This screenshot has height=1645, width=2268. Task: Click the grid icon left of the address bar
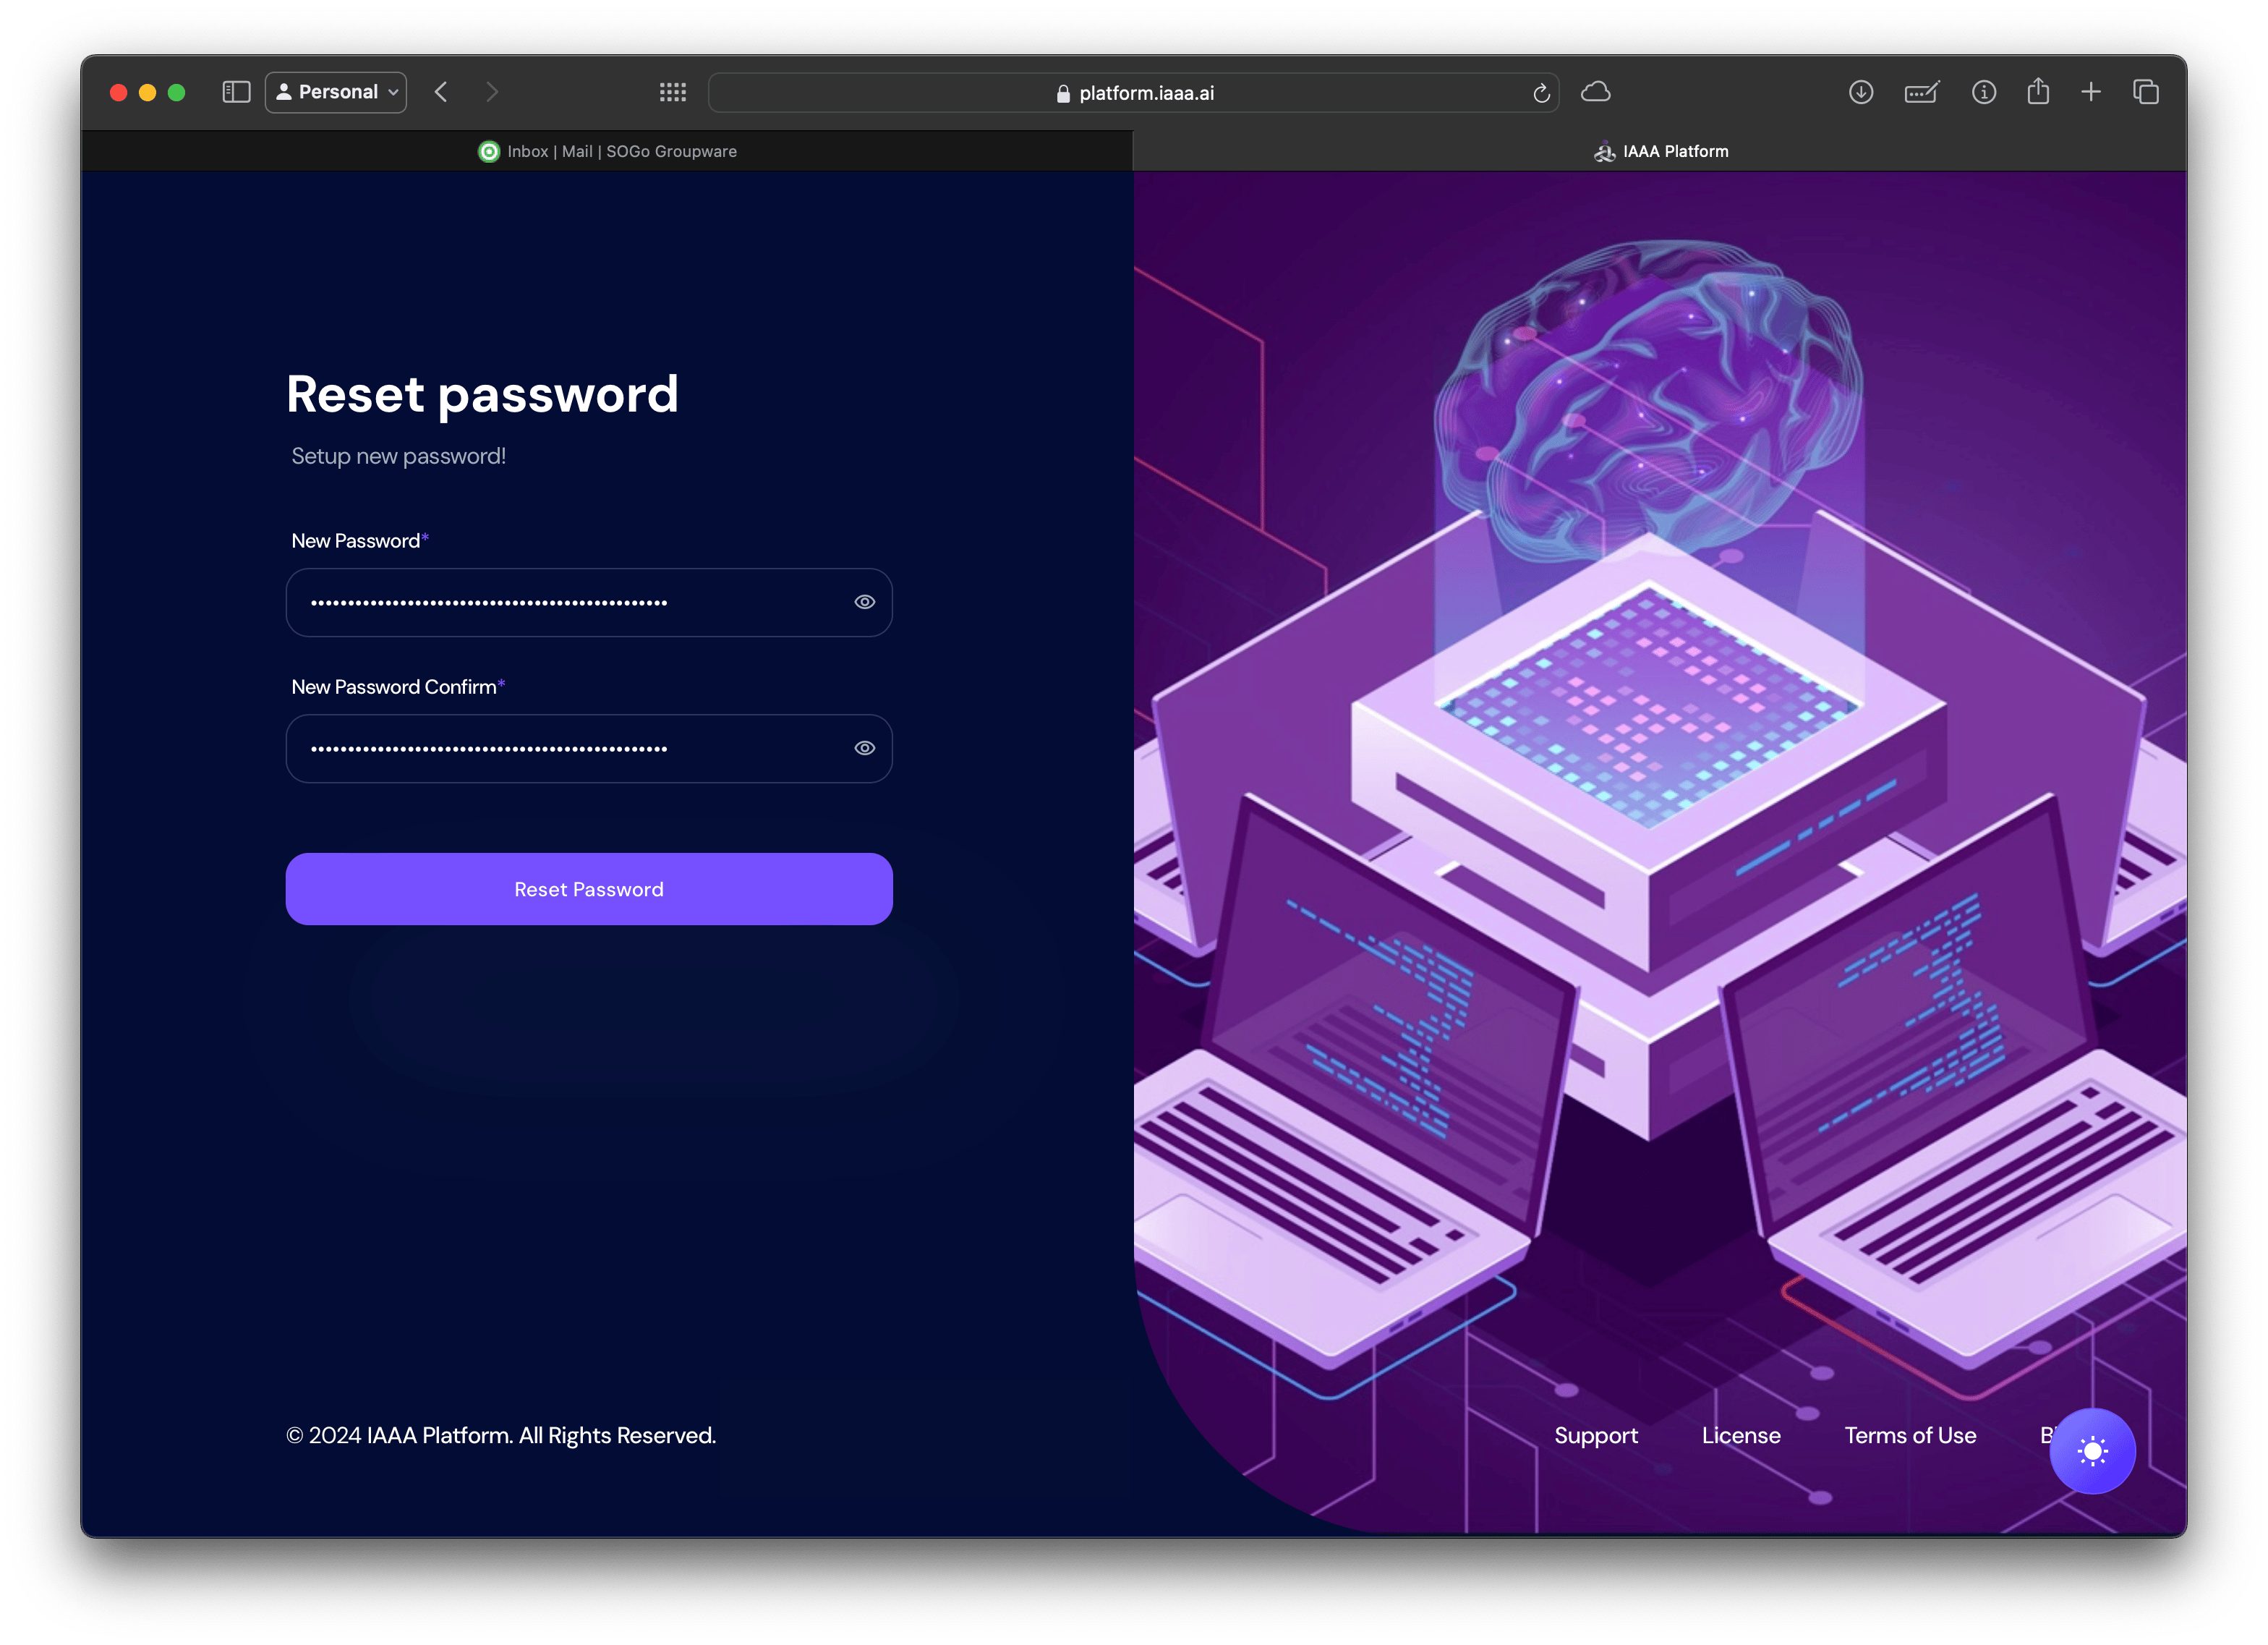[673, 92]
